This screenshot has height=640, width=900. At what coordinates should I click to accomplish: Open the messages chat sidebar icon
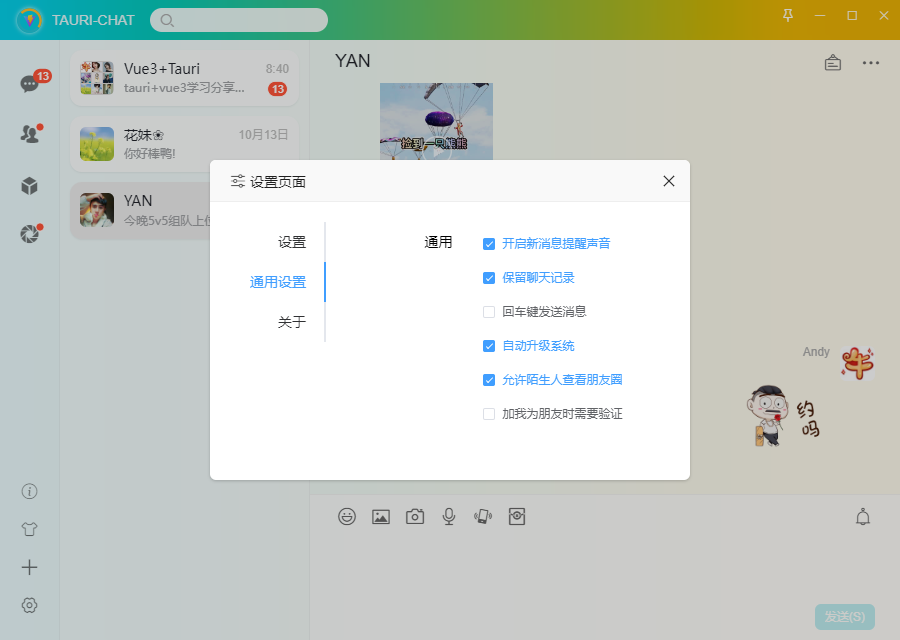29,84
